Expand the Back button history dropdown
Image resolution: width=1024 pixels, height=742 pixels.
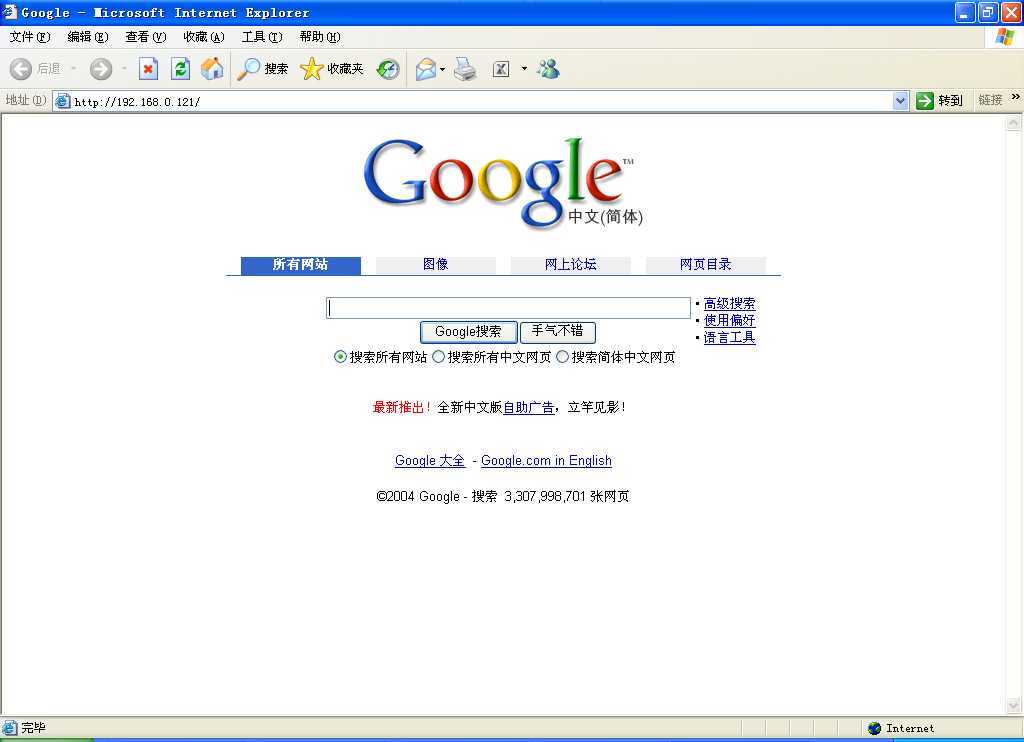(x=73, y=69)
